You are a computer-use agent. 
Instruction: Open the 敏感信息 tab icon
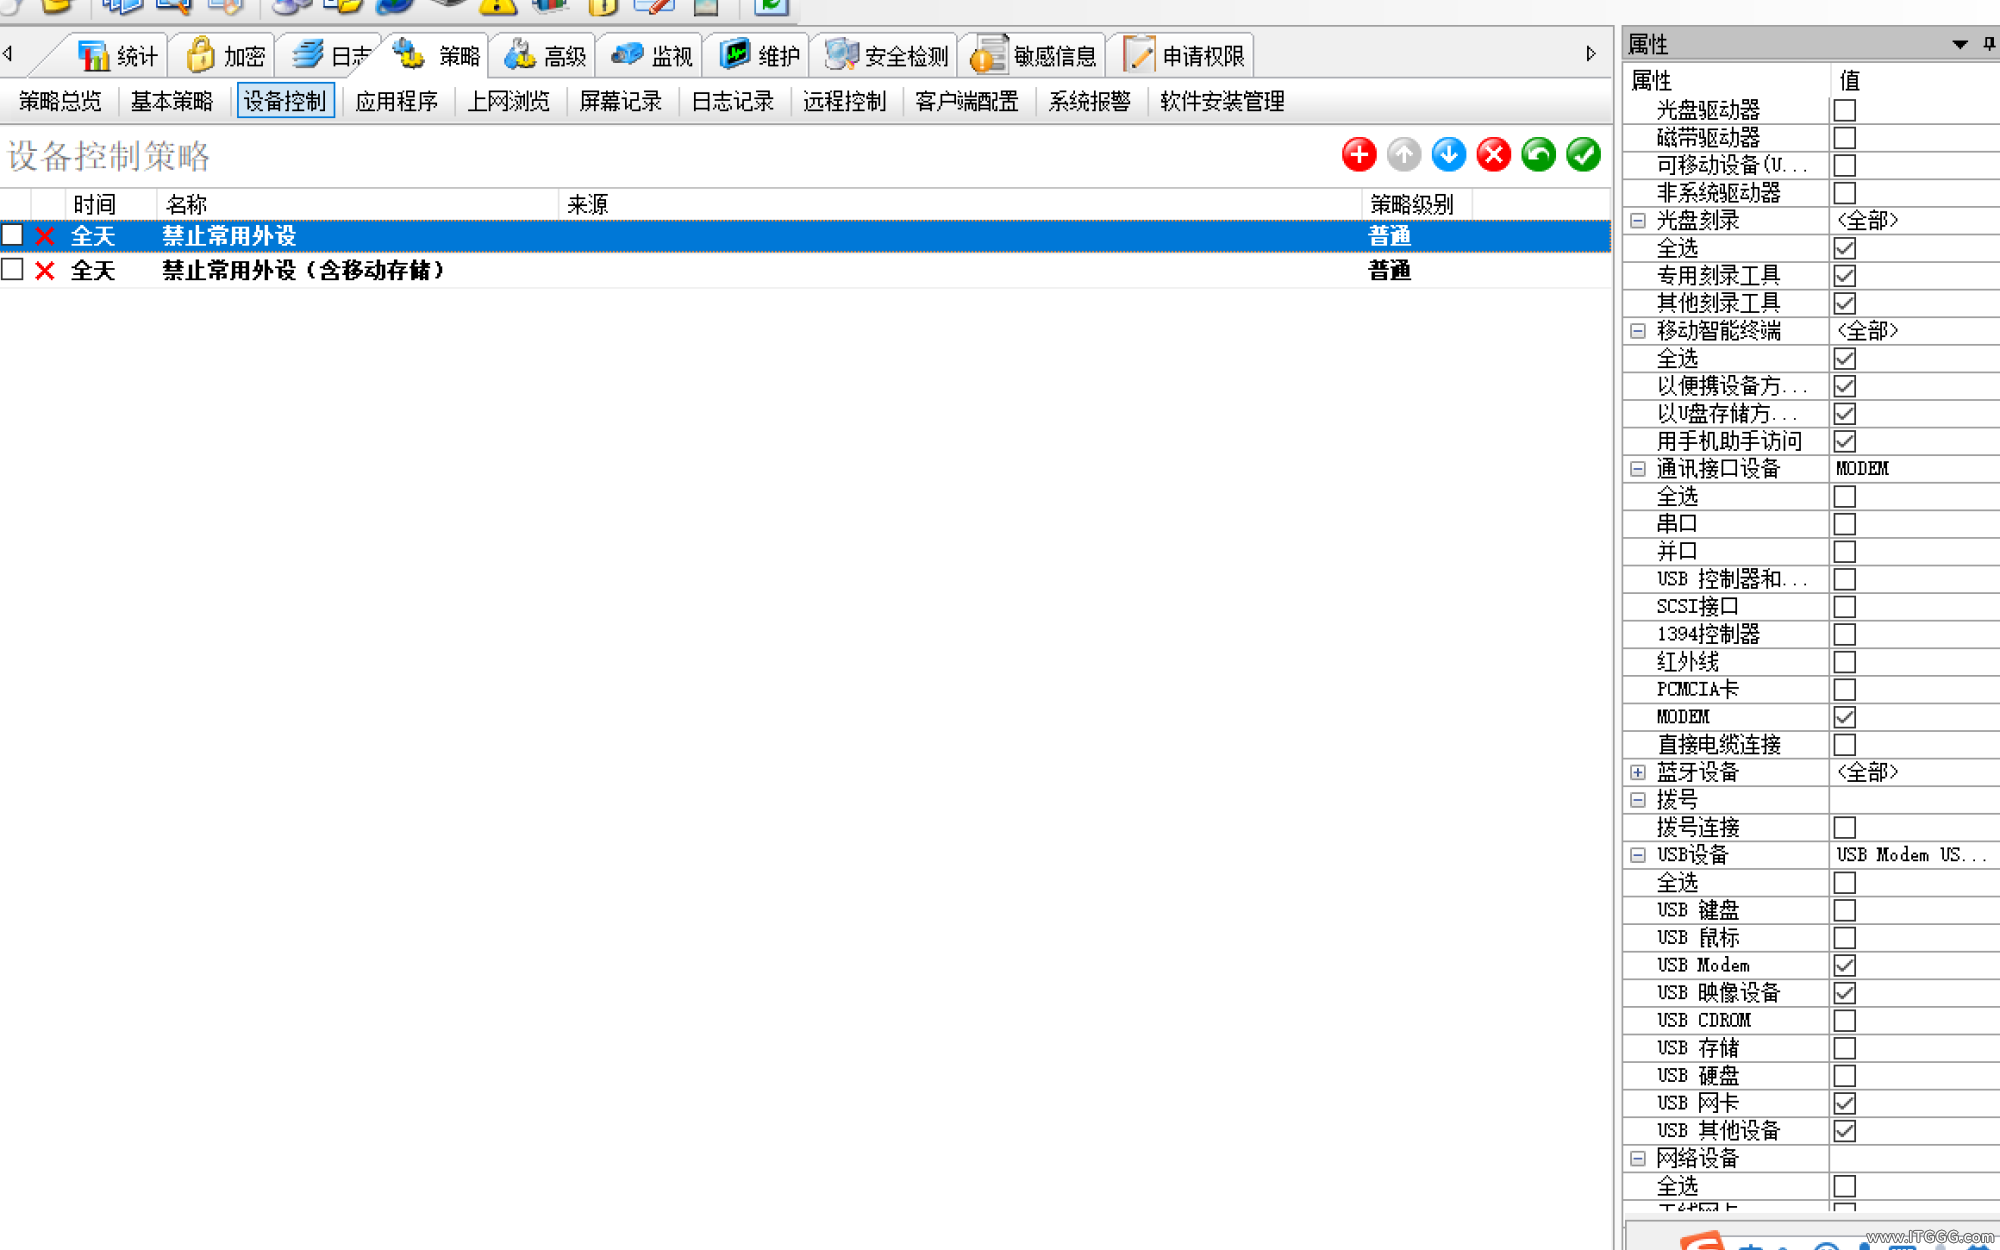coord(989,54)
